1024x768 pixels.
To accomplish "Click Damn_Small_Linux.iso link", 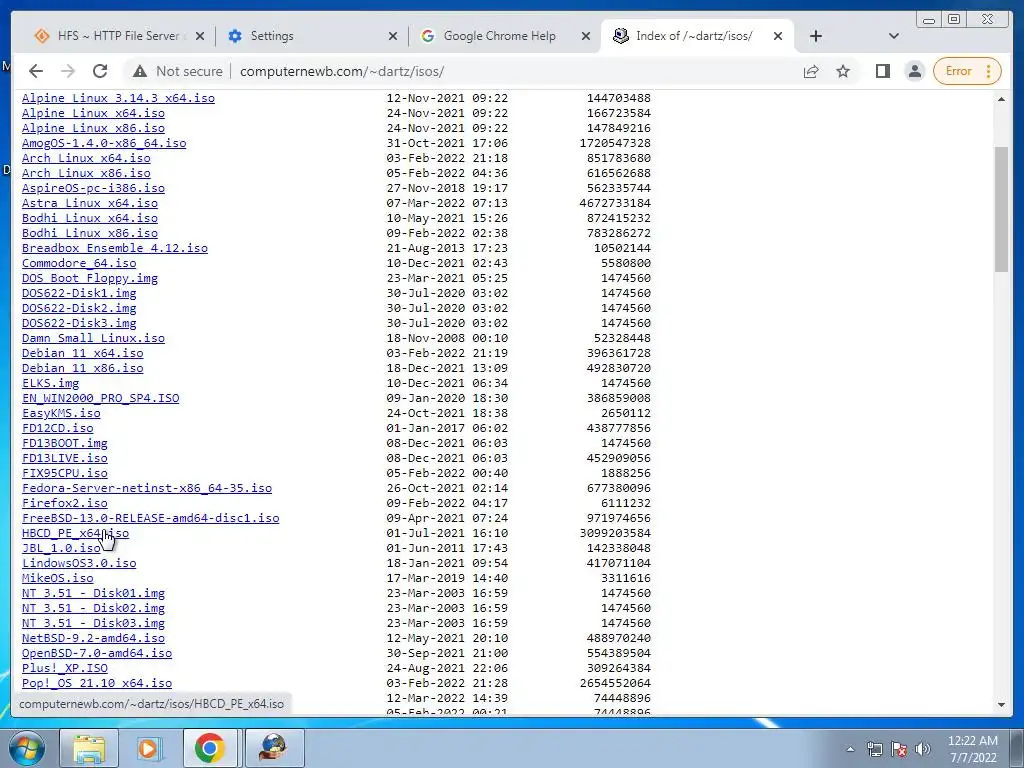I will 93,338.
